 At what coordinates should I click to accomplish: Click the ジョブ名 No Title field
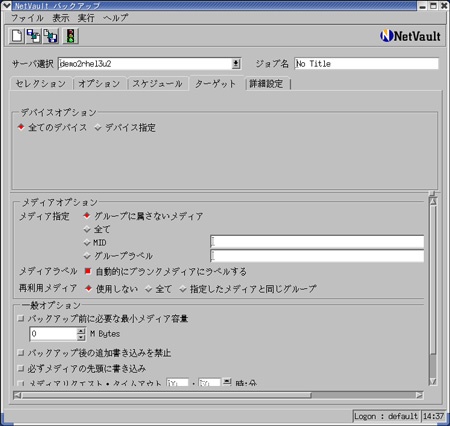click(366, 64)
